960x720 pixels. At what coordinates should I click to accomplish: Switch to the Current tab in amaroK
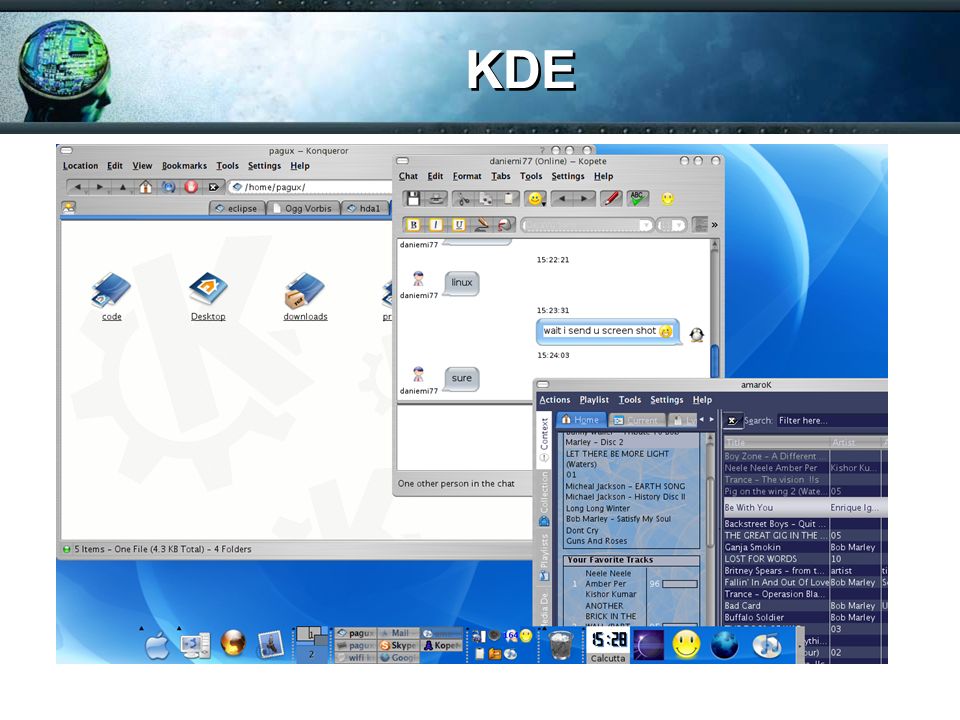click(636, 420)
